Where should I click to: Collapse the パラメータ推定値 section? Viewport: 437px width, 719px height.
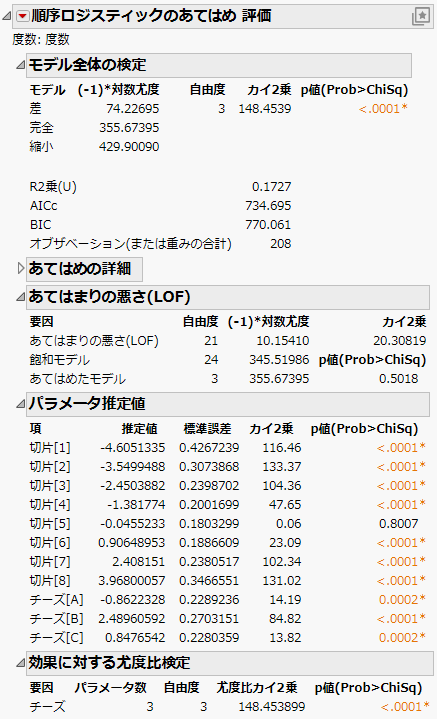(x=20, y=404)
